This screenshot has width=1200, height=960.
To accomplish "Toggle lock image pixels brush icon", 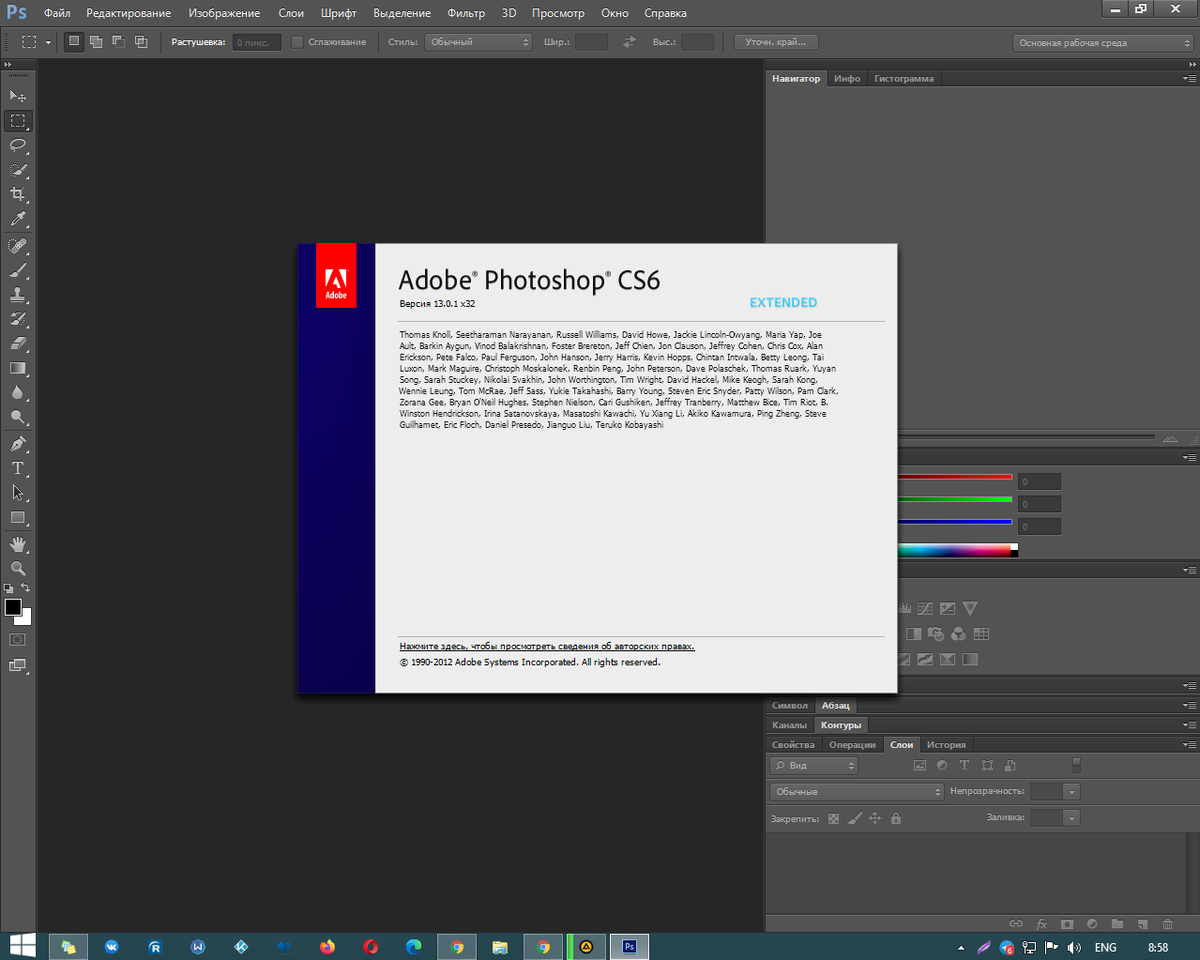I will tap(854, 818).
